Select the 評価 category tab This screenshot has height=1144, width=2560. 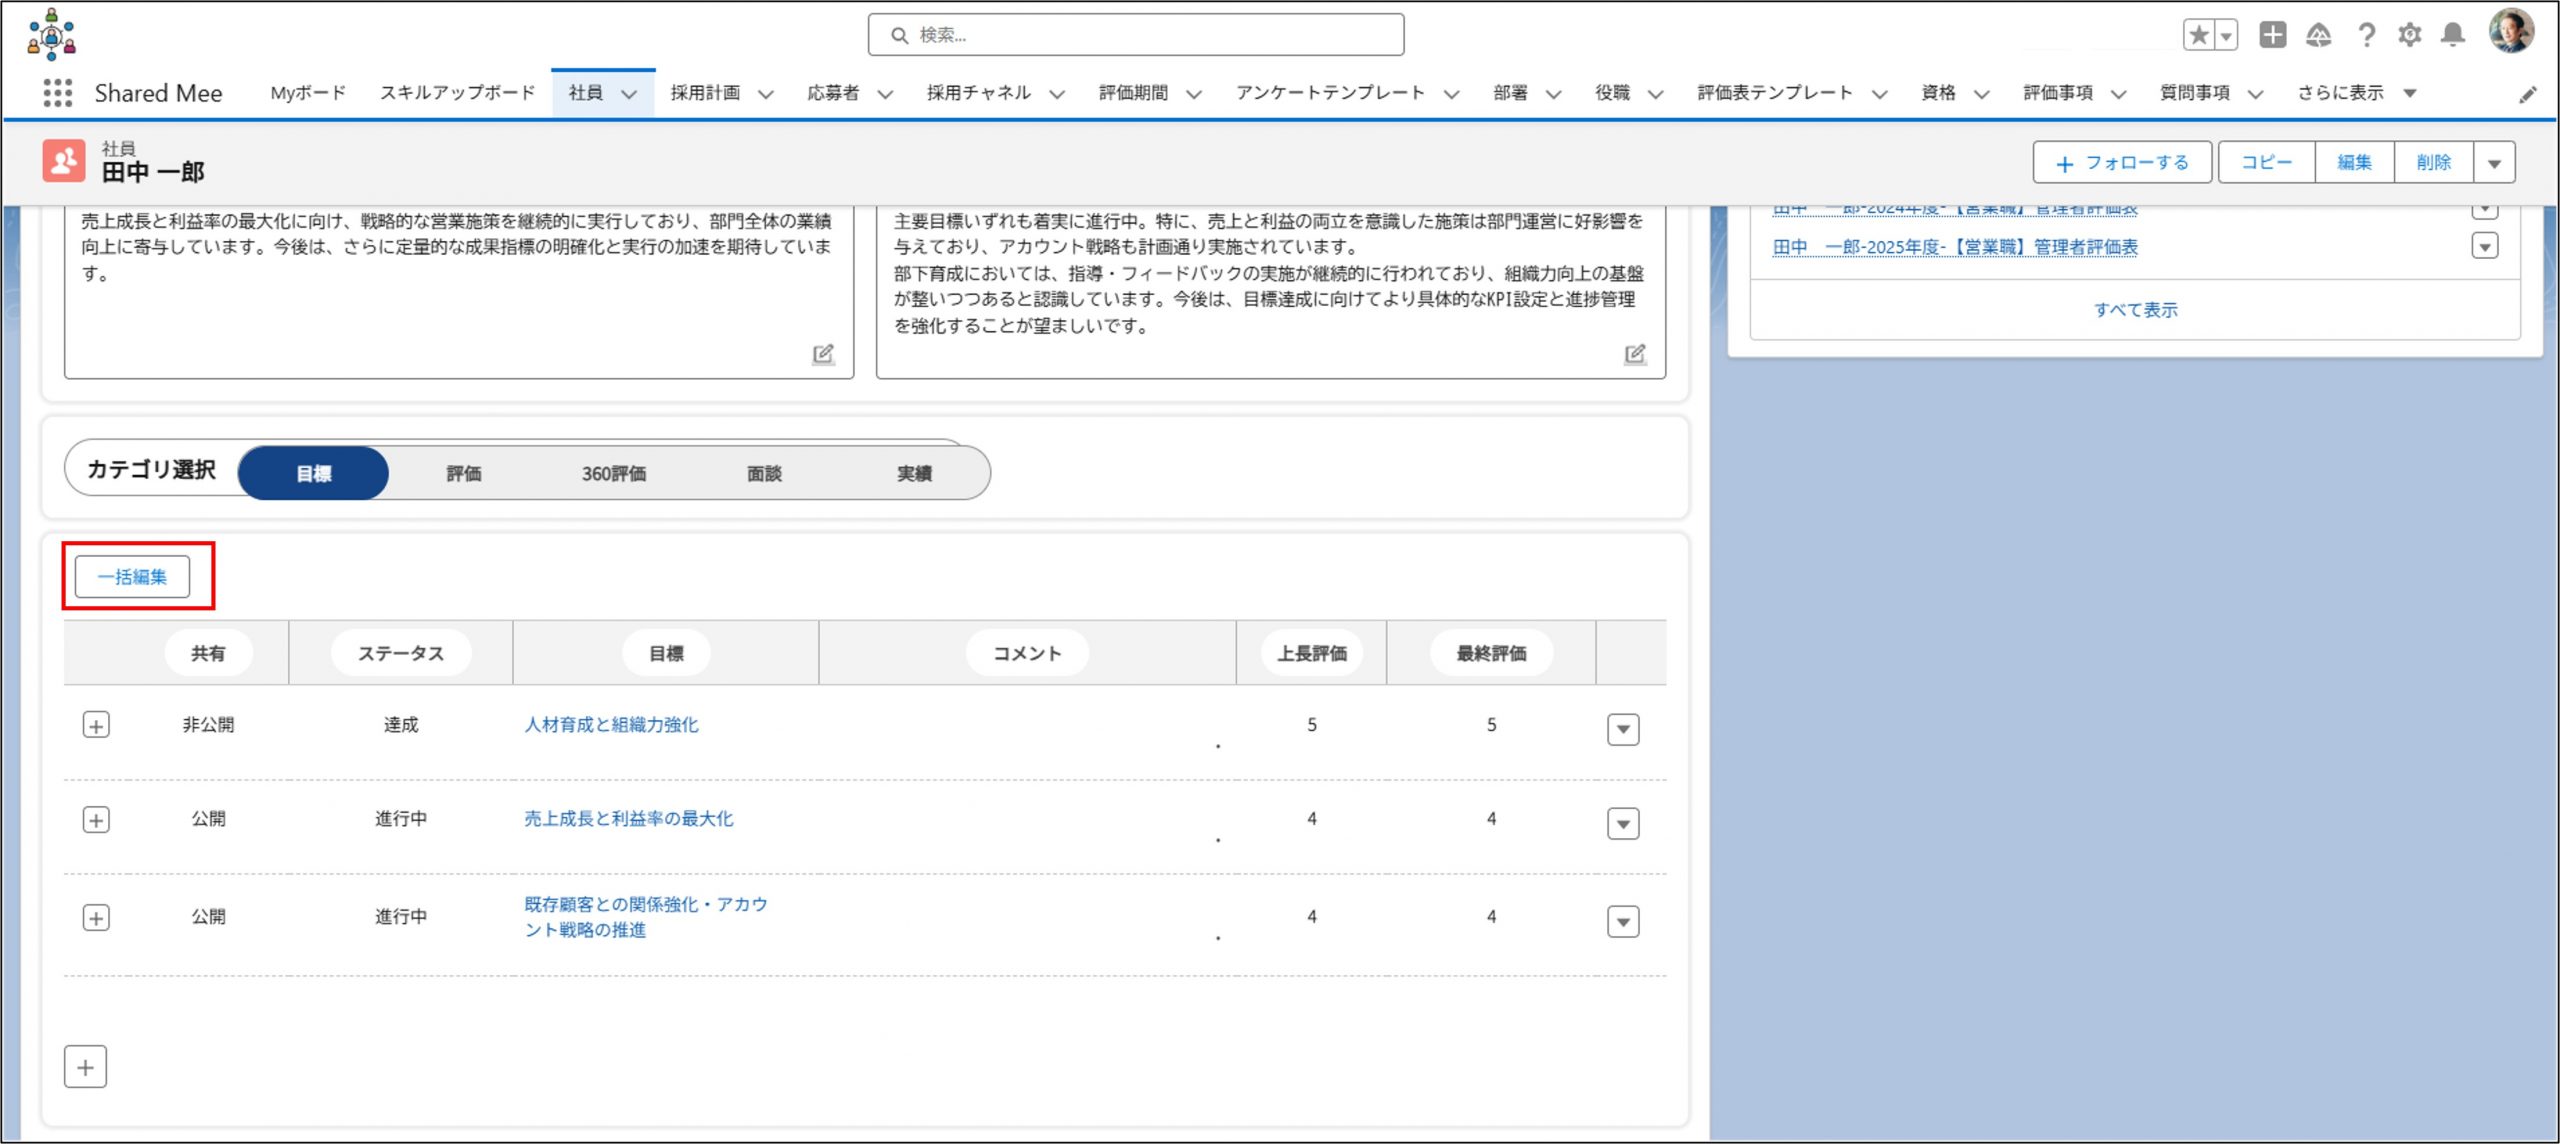463,473
